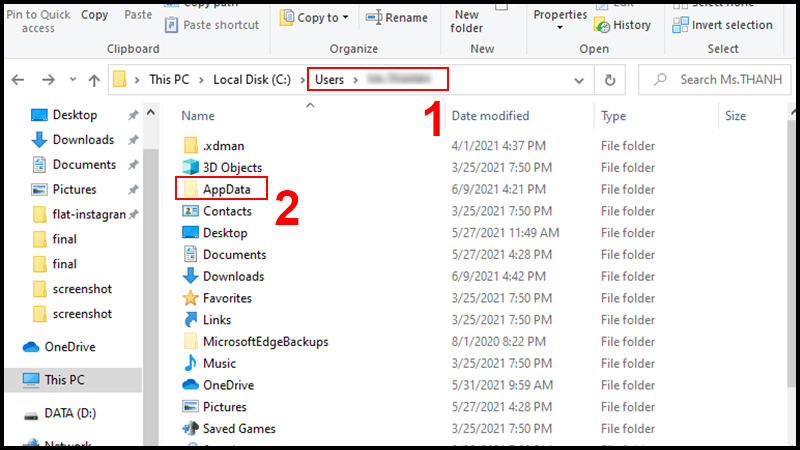Select the Links folder
800x450 pixels.
point(207,320)
